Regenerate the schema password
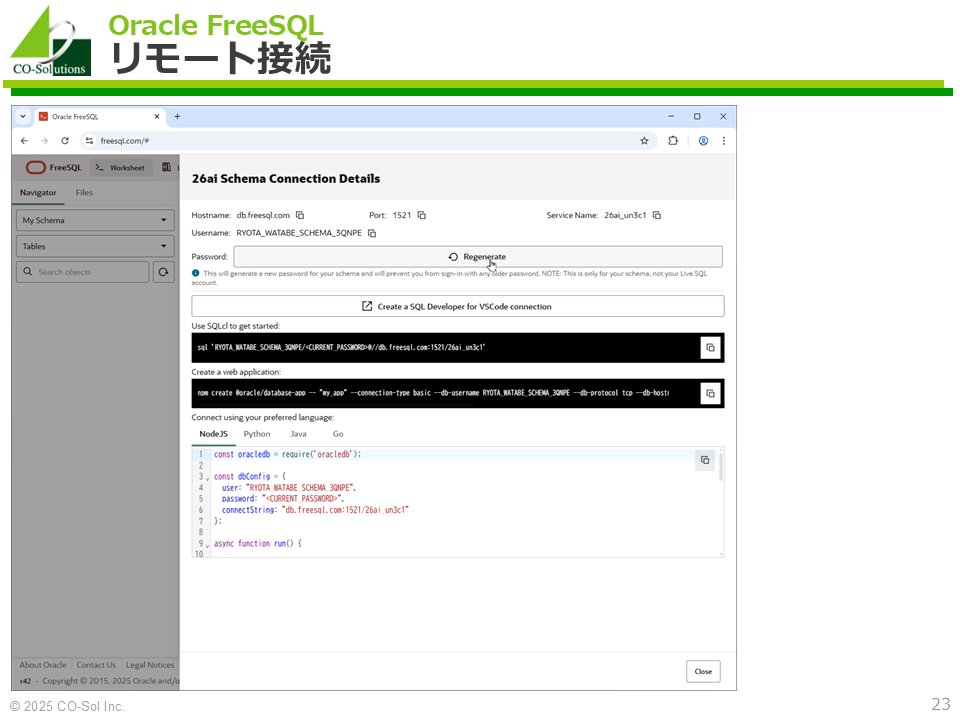 [477, 257]
